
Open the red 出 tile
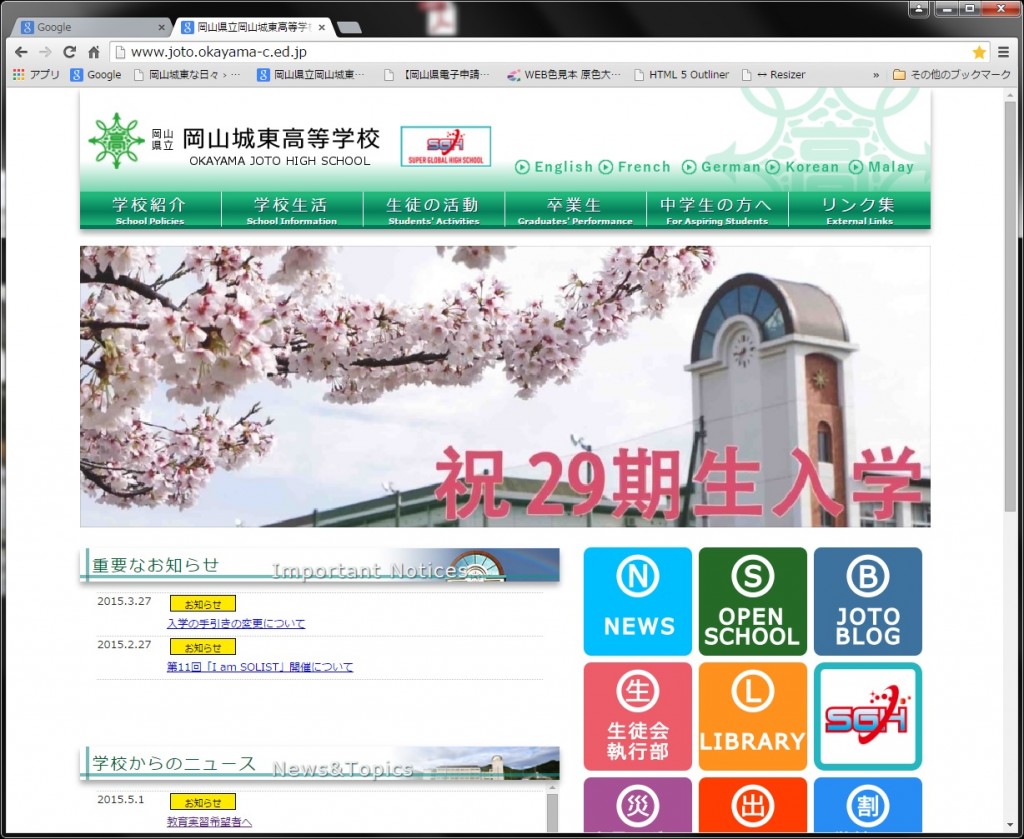(752, 805)
